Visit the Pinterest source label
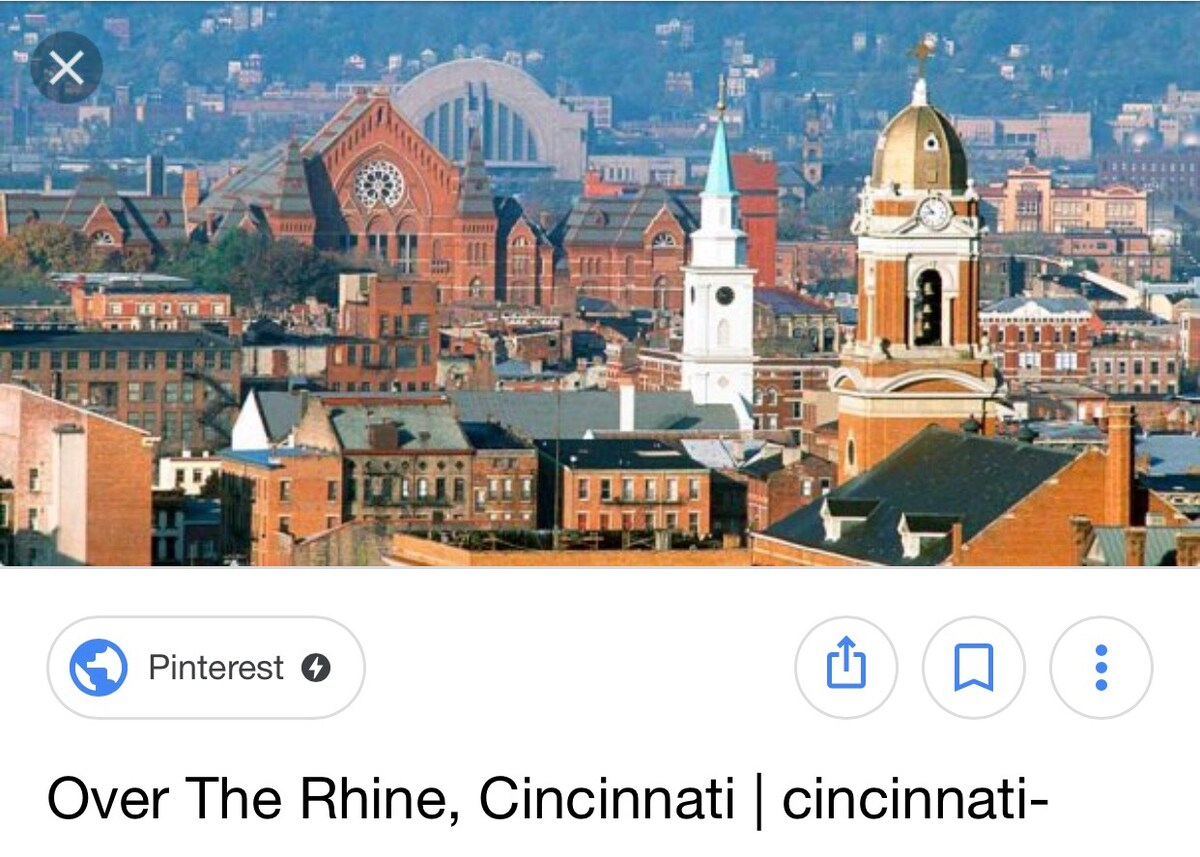The width and height of the screenshot is (1200, 857). (216, 667)
